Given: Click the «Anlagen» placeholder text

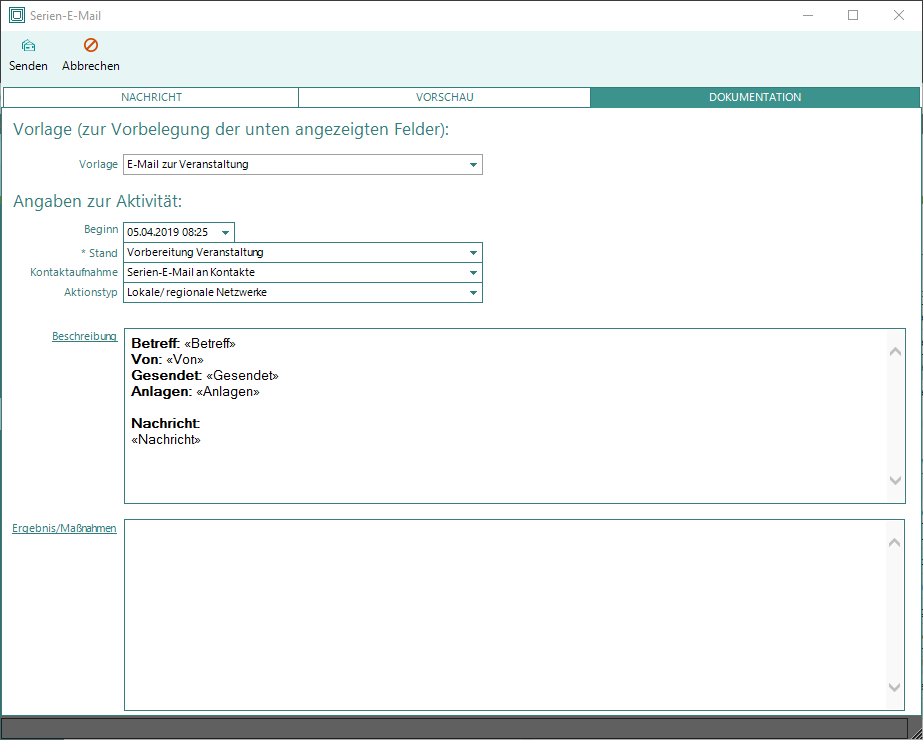Looking at the screenshot, I should 227,391.
